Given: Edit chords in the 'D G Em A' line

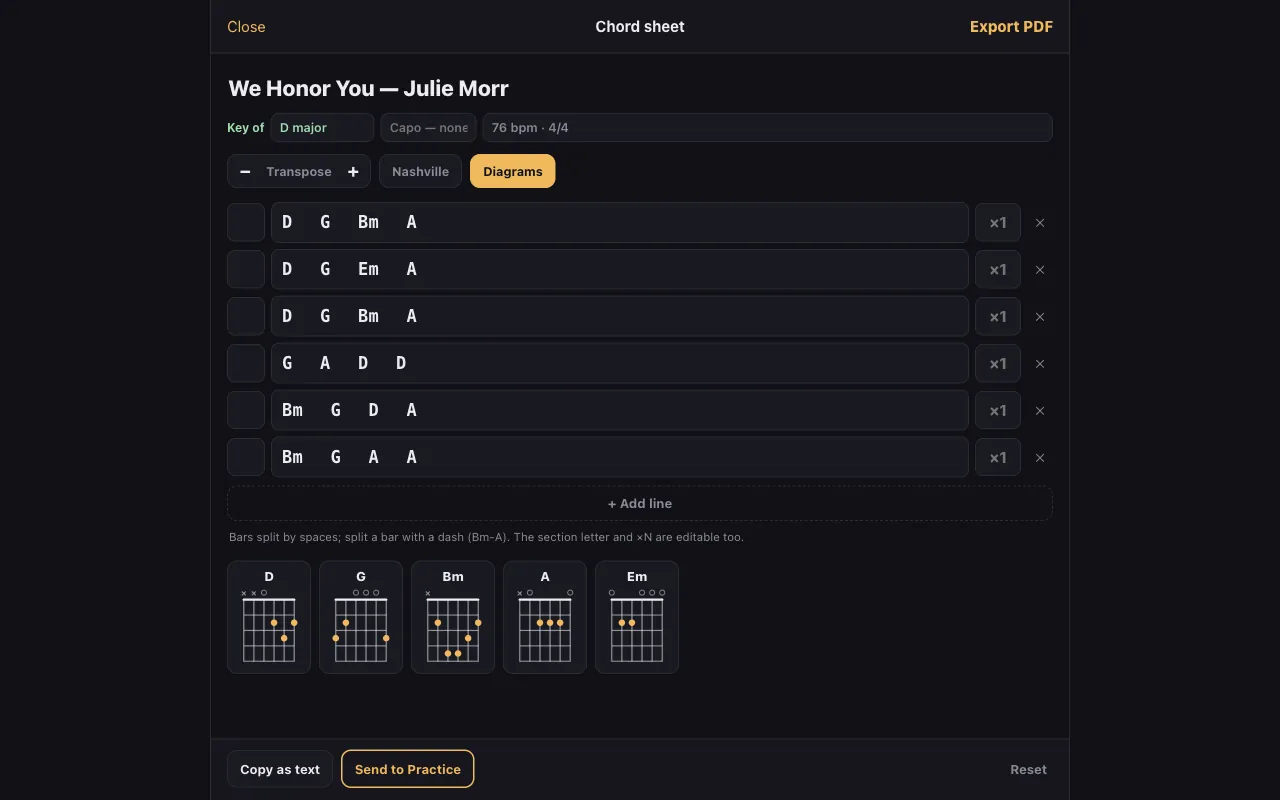Looking at the screenshot, I should click(x=620, y=270).
